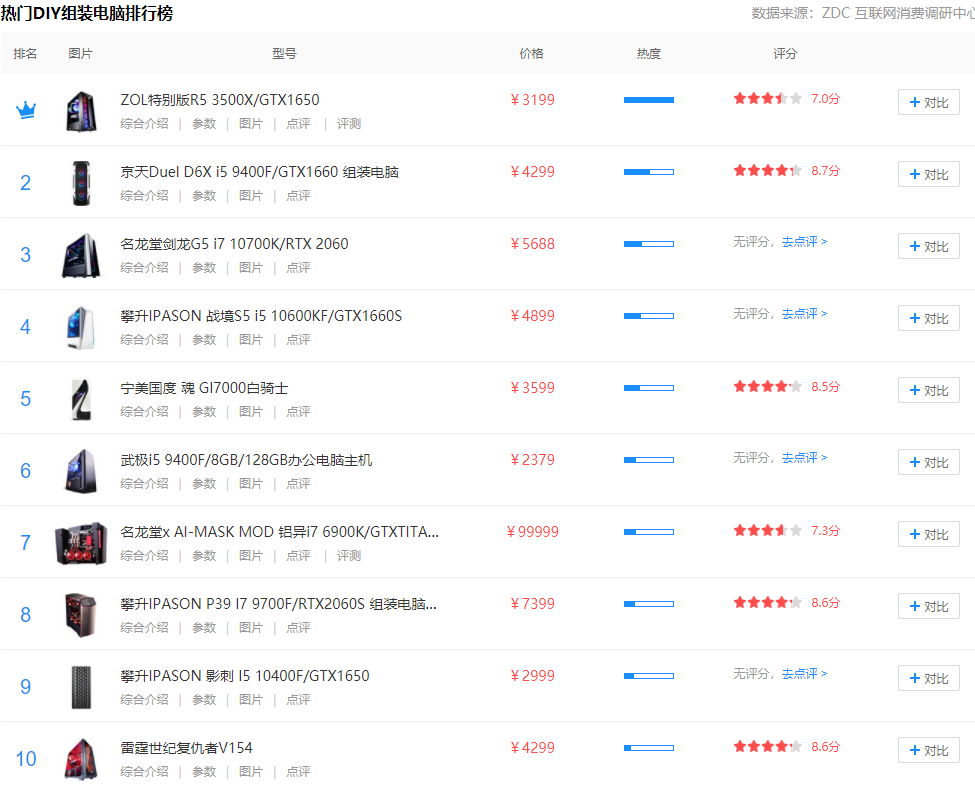Click 去点评 link for 名龙堂剑龙G5
The image size is (975, 793).
coord(804,242)
